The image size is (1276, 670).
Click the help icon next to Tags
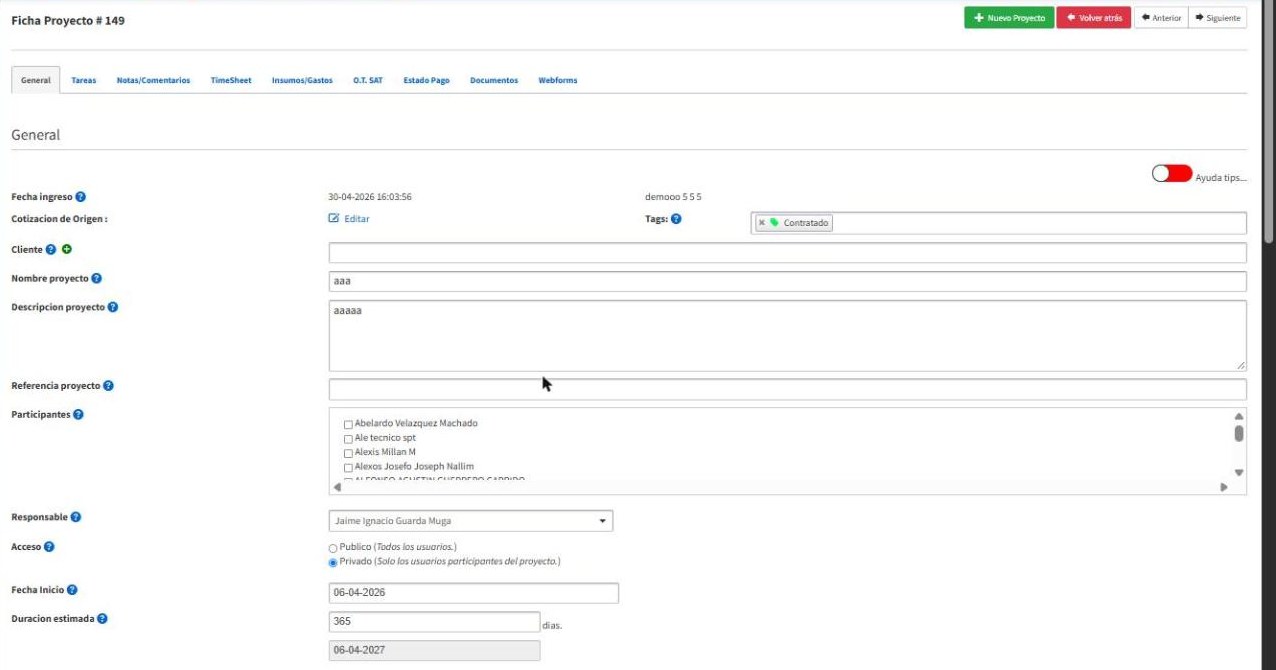point(676,219)
